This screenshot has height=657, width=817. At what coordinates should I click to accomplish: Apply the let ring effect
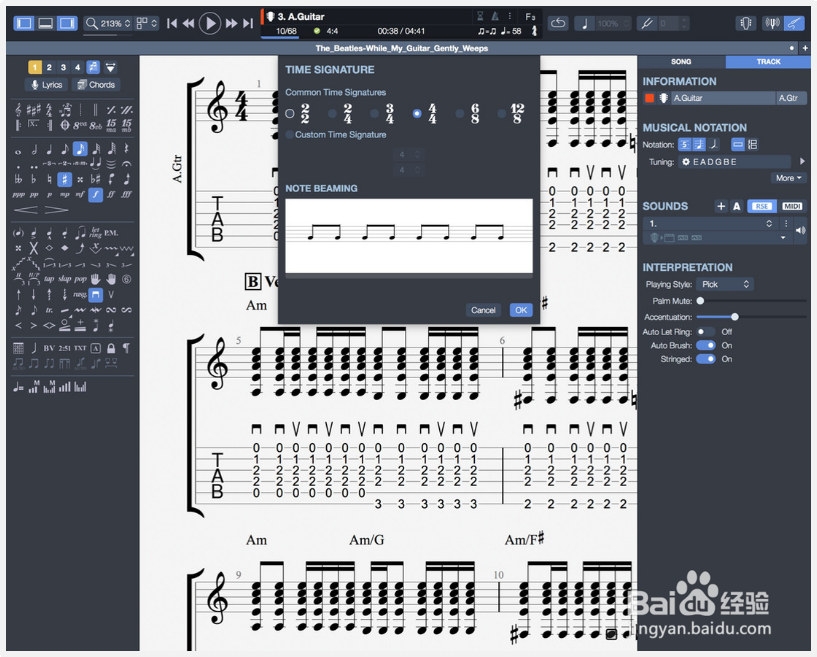[95, 232]
